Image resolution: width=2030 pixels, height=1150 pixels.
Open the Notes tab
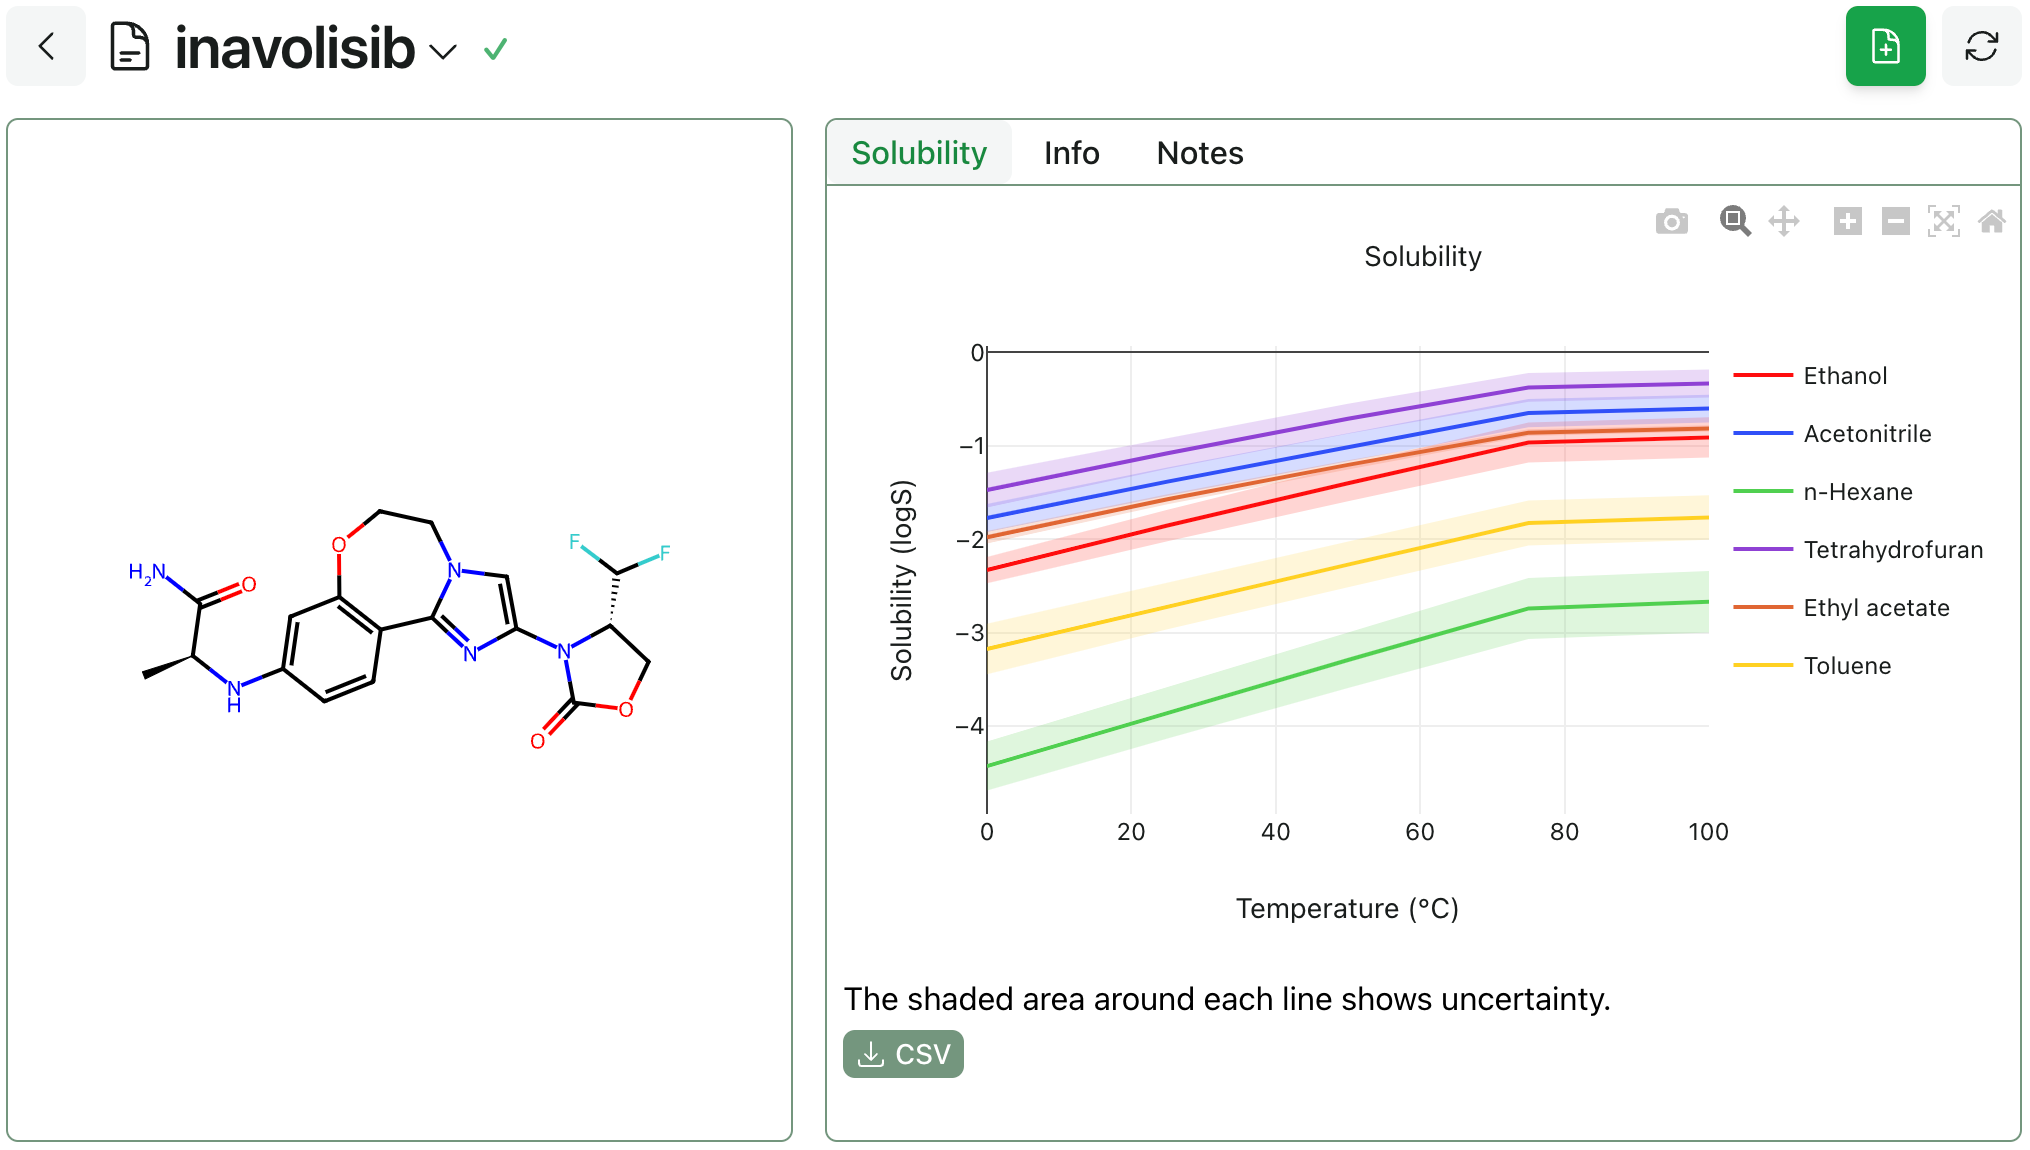(1199, 153)
